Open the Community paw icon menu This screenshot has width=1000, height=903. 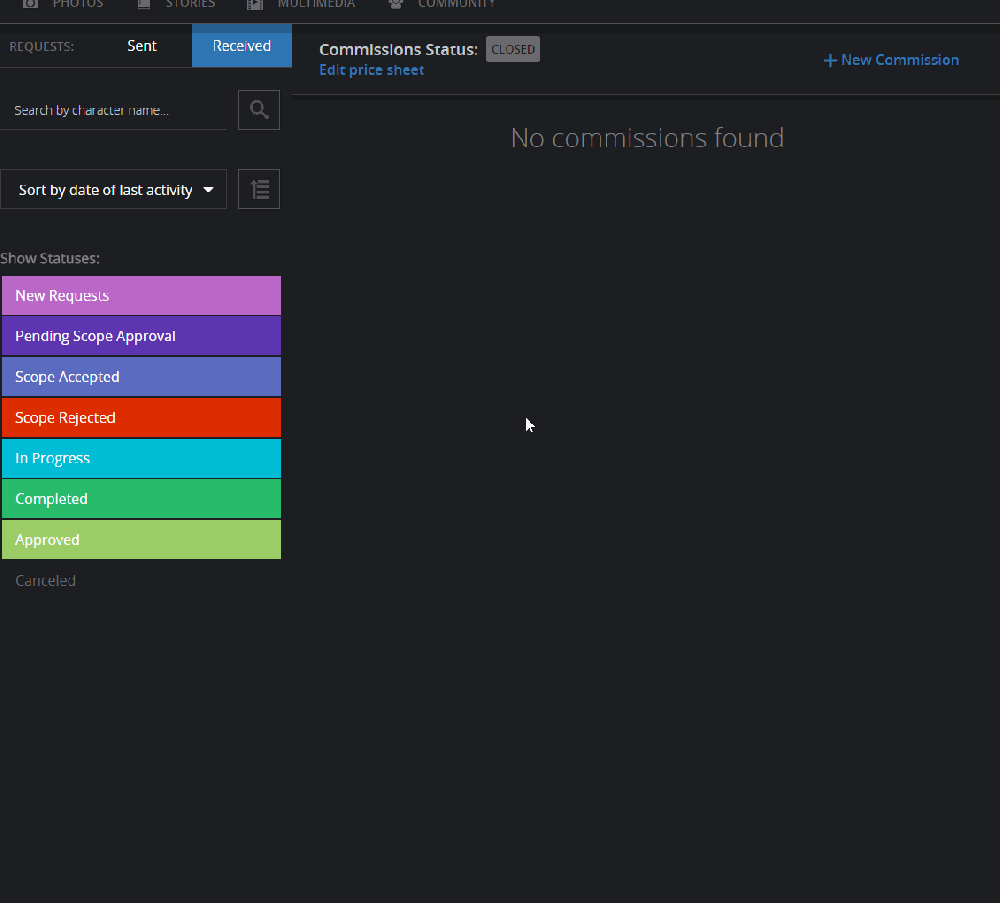pyautogui.click(x=396, y=4)
